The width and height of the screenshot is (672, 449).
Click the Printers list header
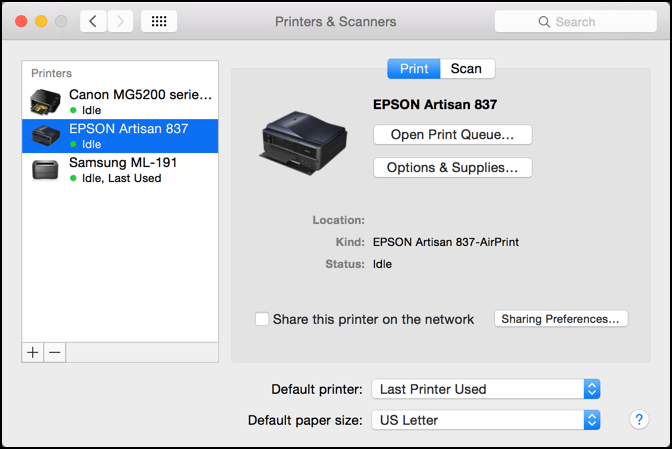point(51,73)
